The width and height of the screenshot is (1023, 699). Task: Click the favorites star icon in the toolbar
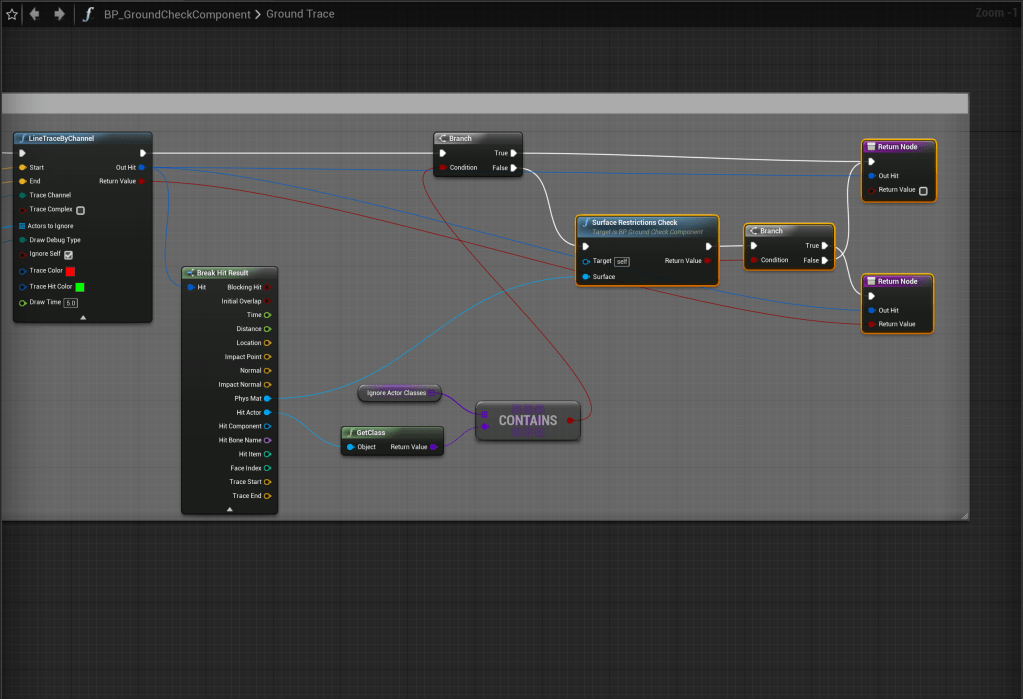pos(12,14)
